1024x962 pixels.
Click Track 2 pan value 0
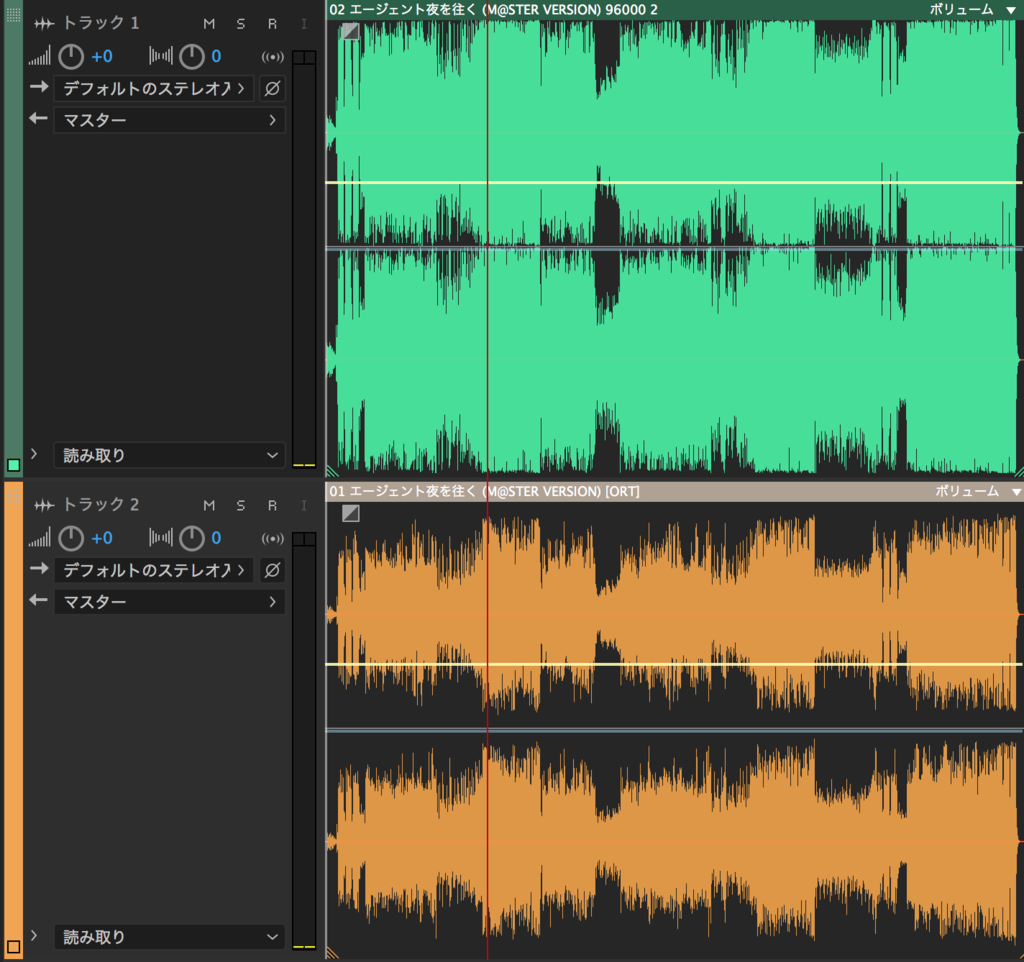pos(216,538)
